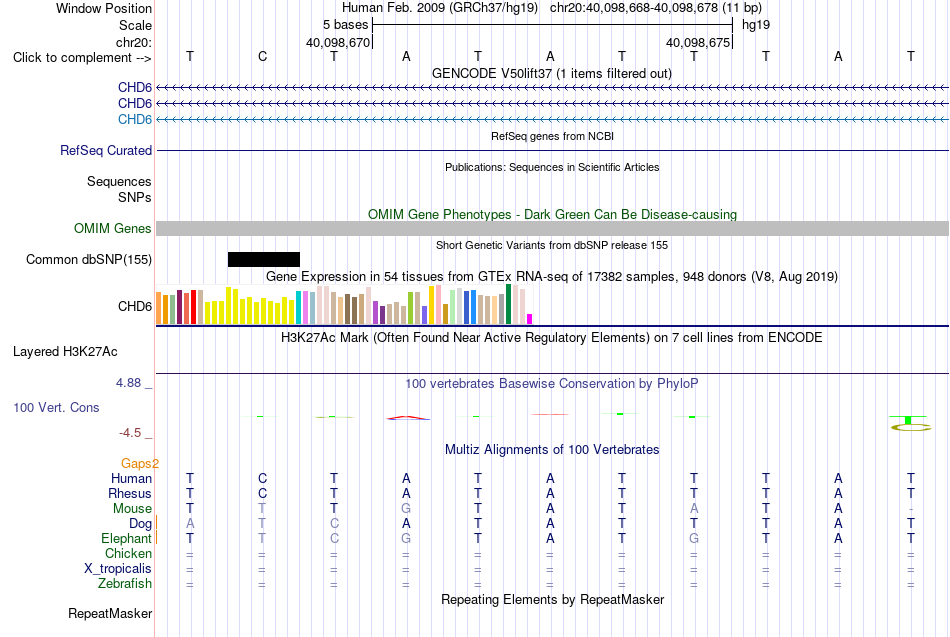Click the red-blue A logo in PhyloP track
950x637 pixels.
[x=408, y=418]
